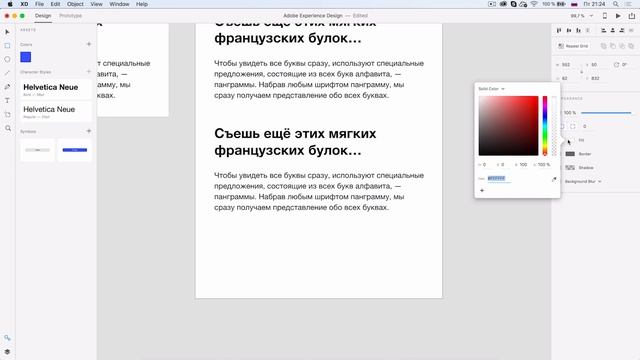The width and height of the screenshot is (640, 360).
Task: Click the Repeat Grid button
Action: click(x=573, y=46)
